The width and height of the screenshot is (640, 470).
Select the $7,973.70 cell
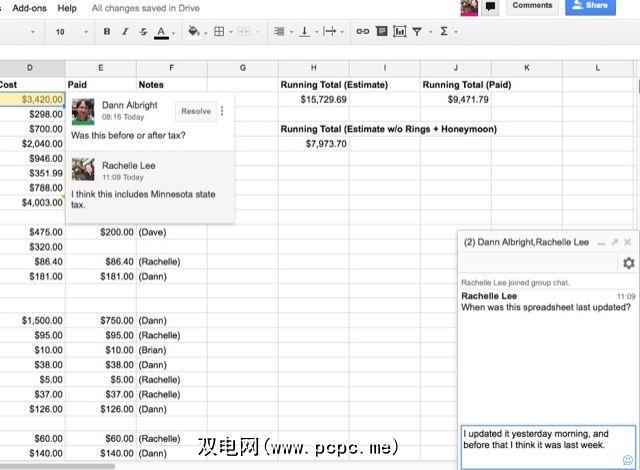pyautogui.click(x=313, y=144)
